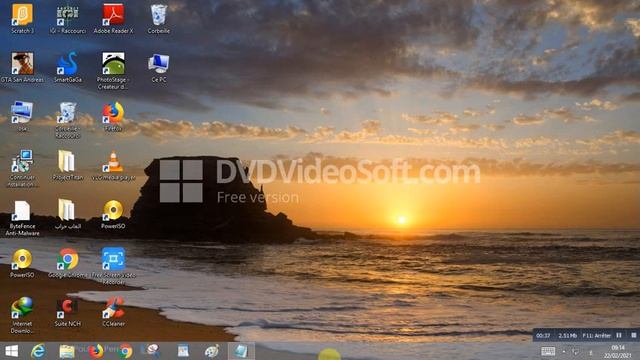The width and height of the screenshot is (640, 360).
Task: Select the Firefox desktop shortcut
Action: click(x=113, y=116)
